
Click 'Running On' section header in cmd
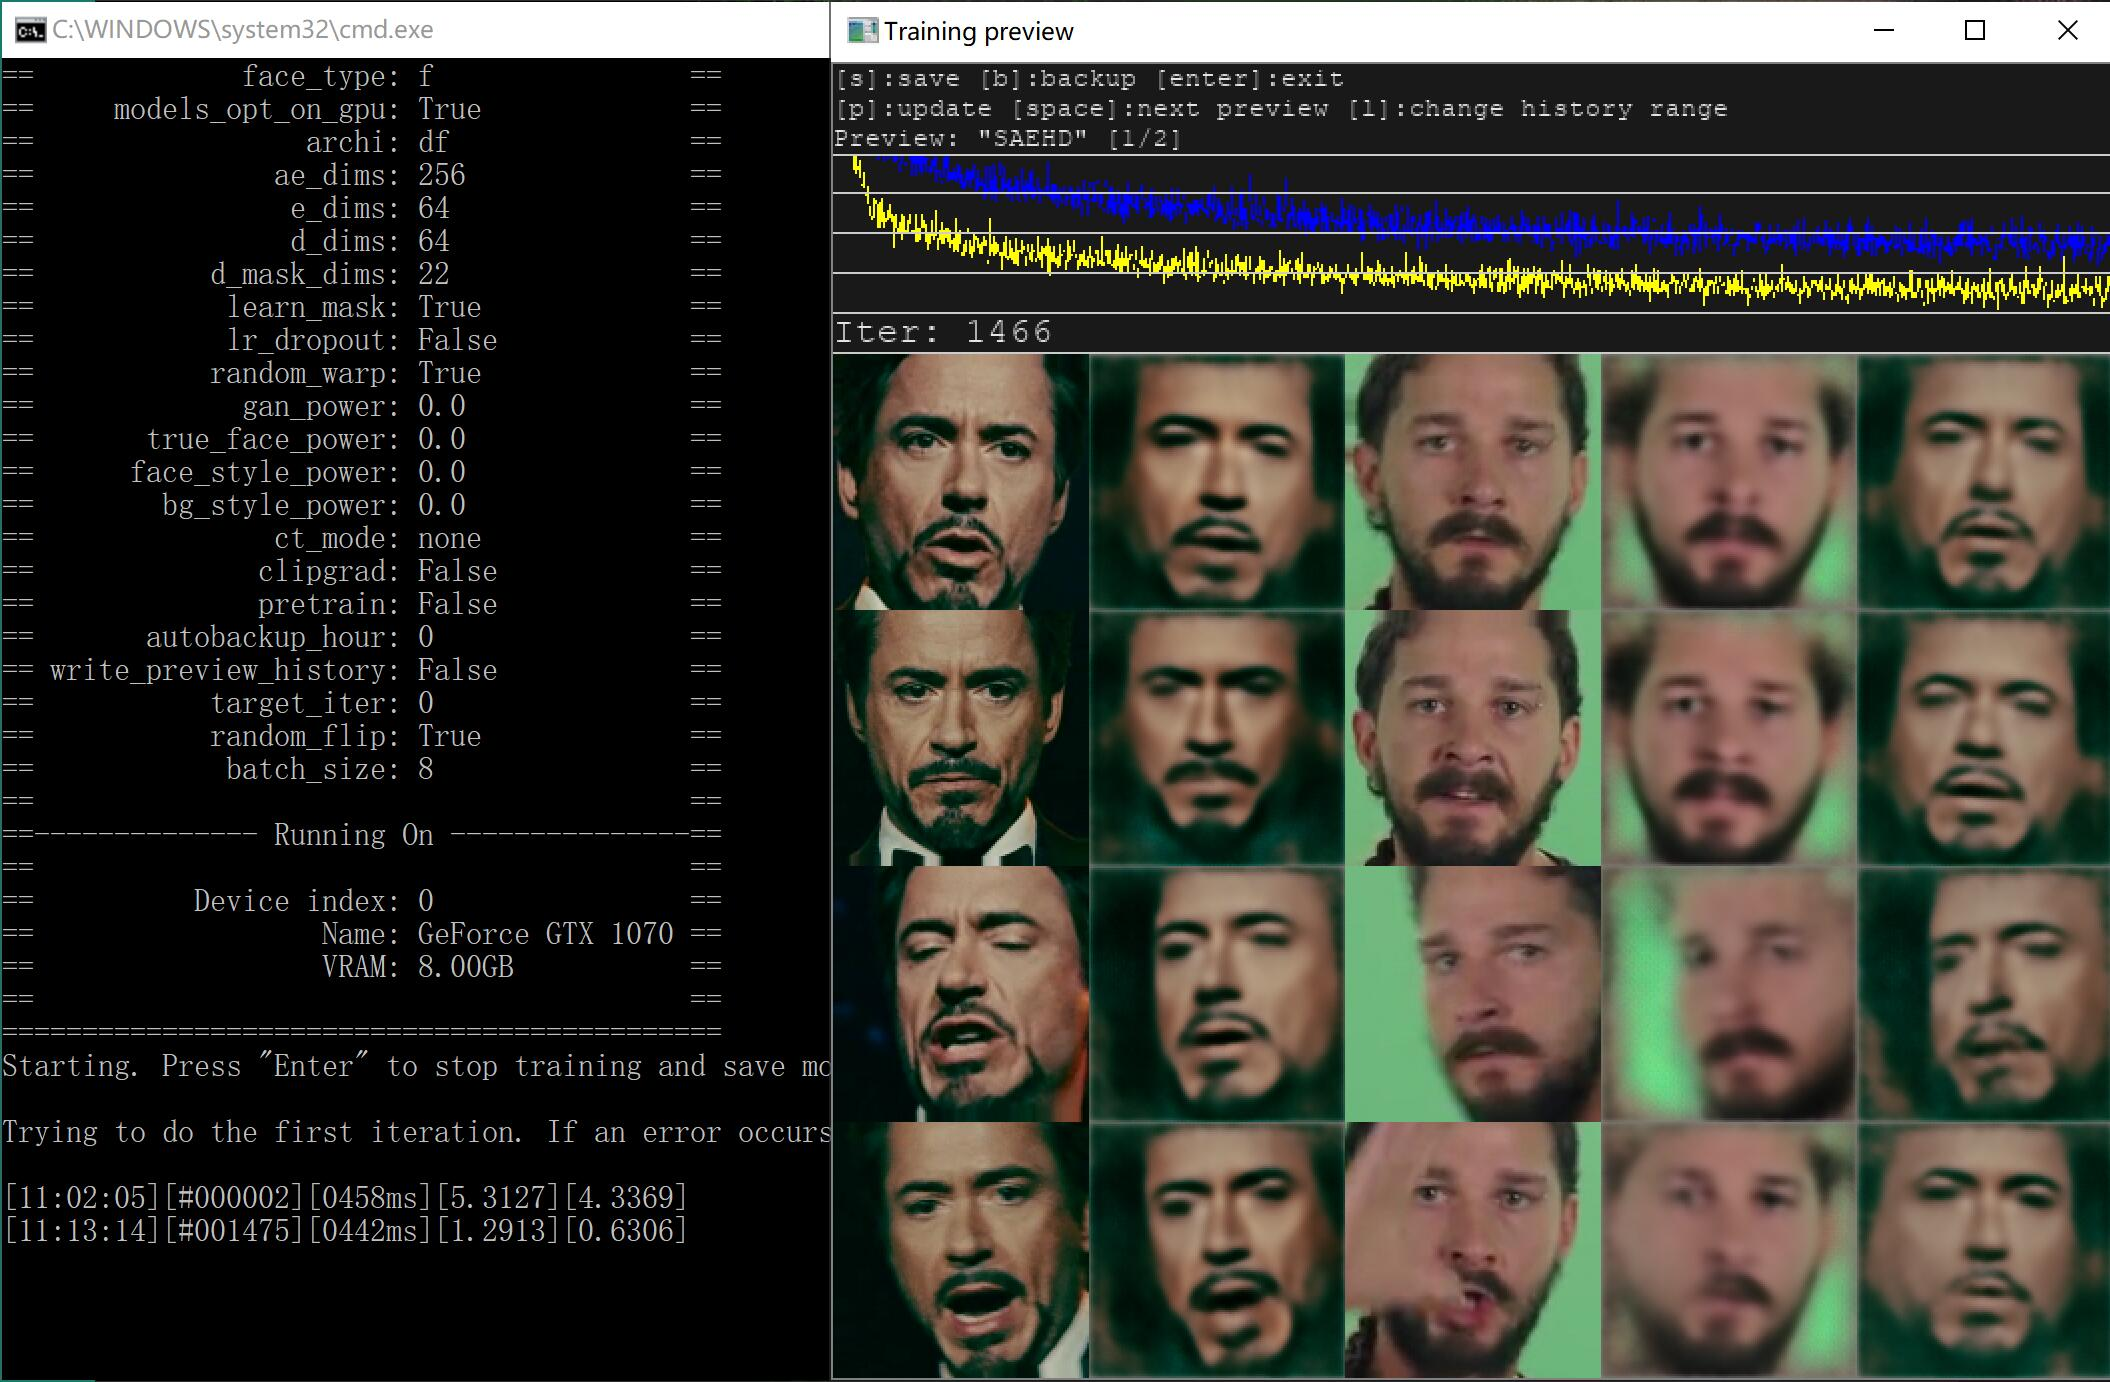click(354, 835)
